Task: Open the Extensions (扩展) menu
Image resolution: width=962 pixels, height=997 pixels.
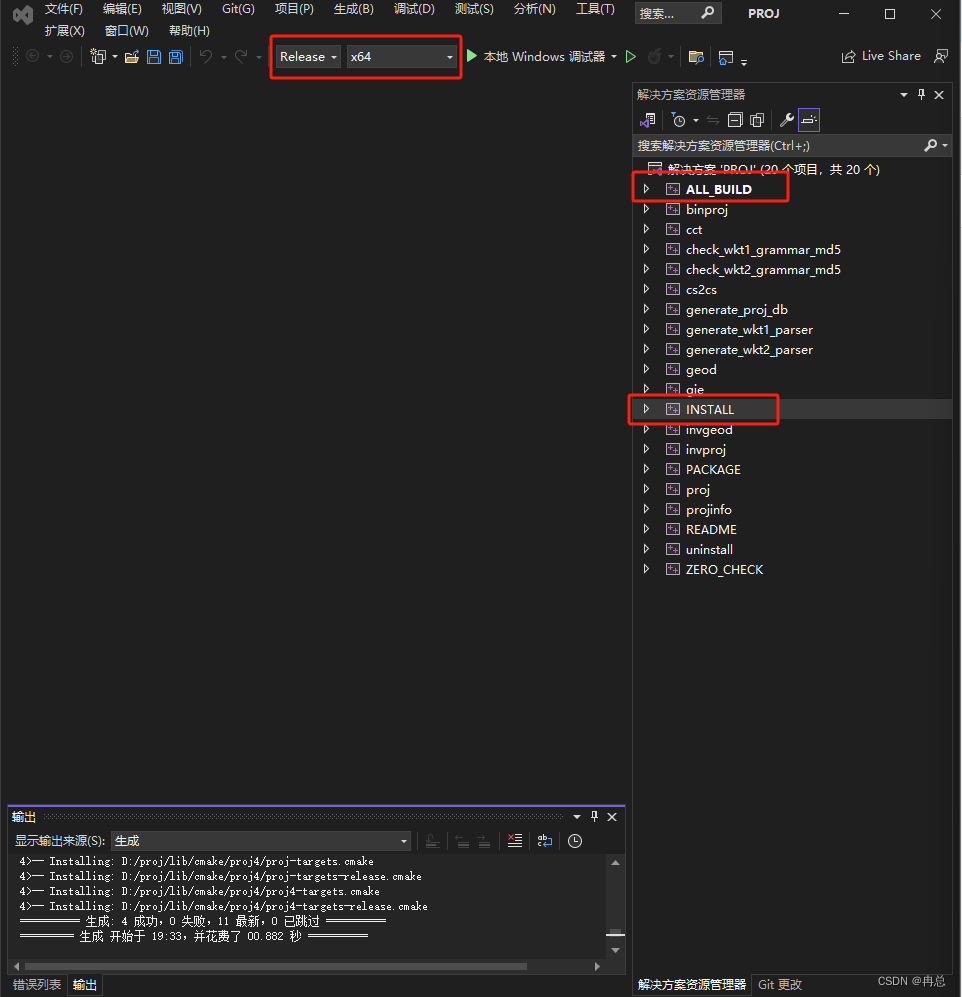Action: coord(64,31)
